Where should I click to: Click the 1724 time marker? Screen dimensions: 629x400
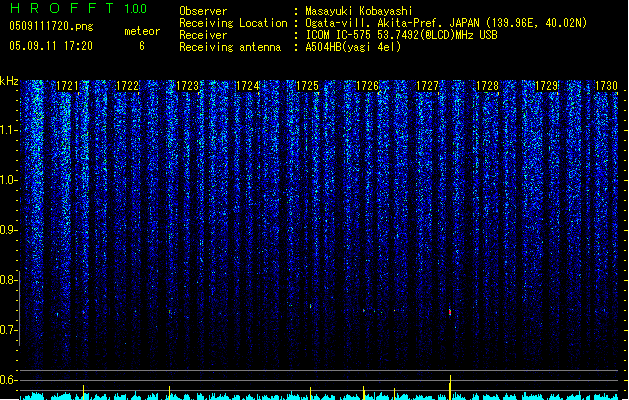(248, 86)
